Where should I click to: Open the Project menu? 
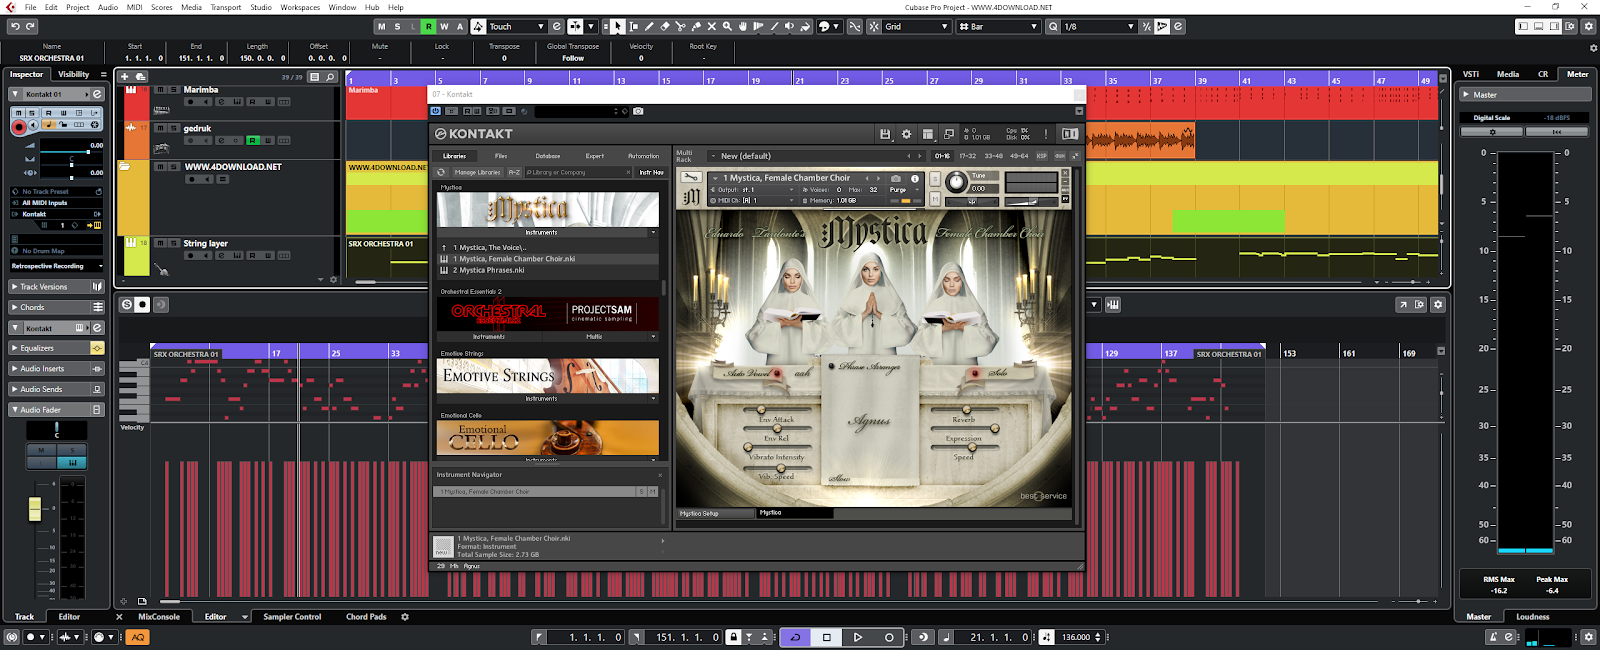[78, 7]
